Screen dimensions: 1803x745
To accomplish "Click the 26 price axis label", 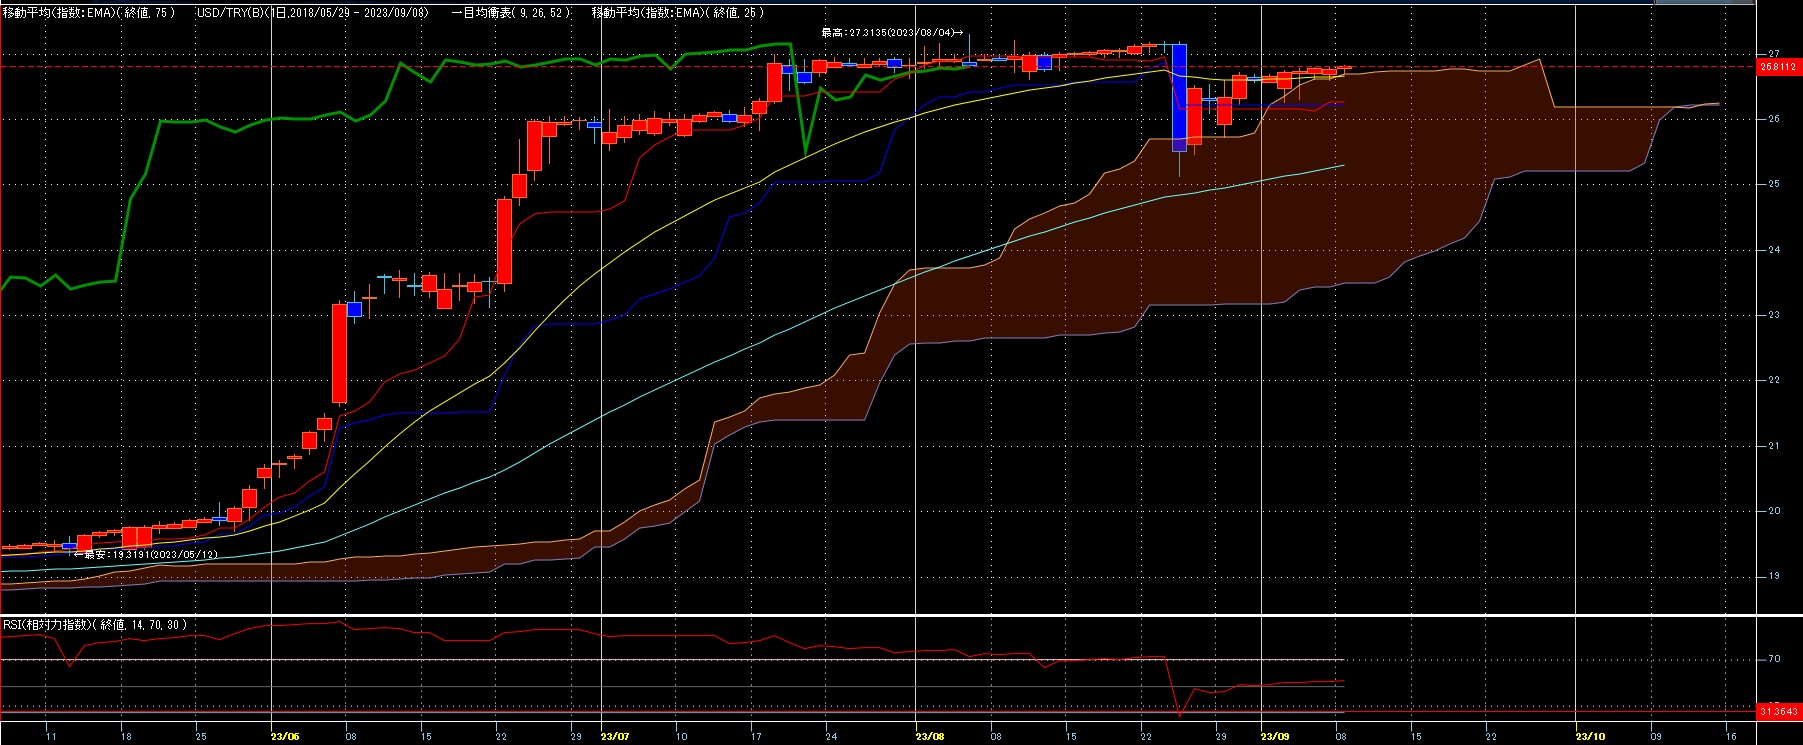I will coord(1773,119).
